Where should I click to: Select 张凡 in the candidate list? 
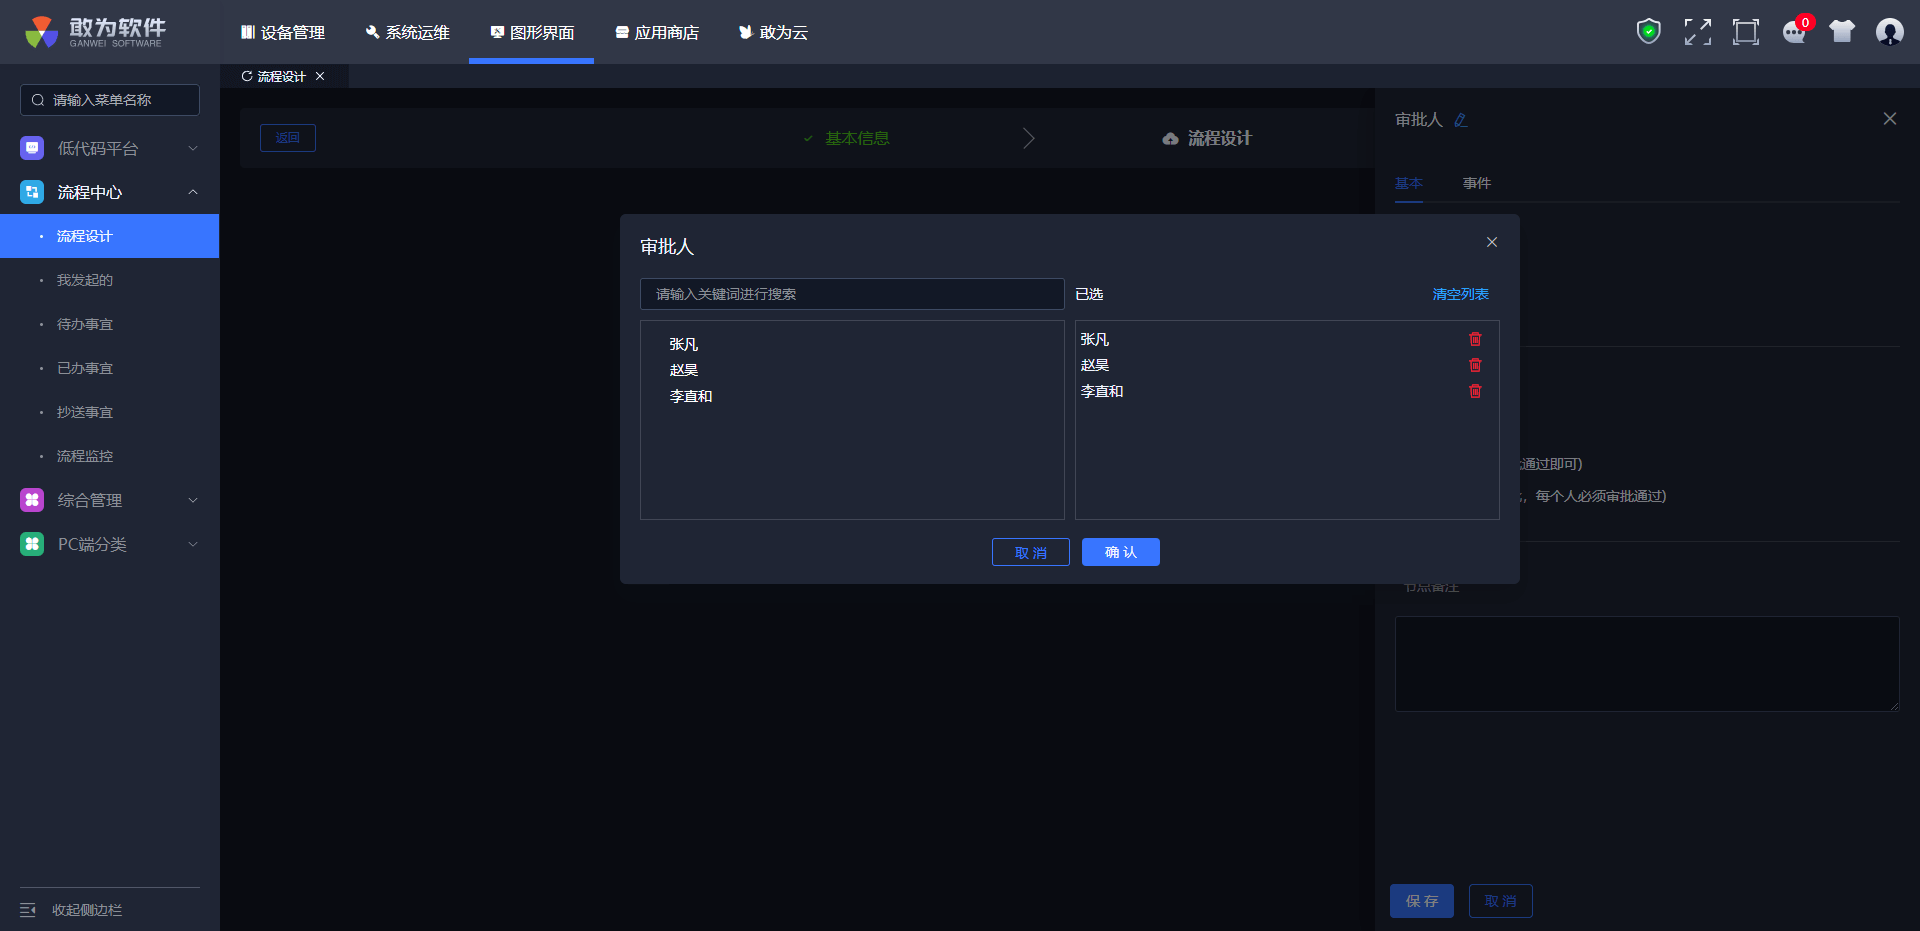click(684, 344)
